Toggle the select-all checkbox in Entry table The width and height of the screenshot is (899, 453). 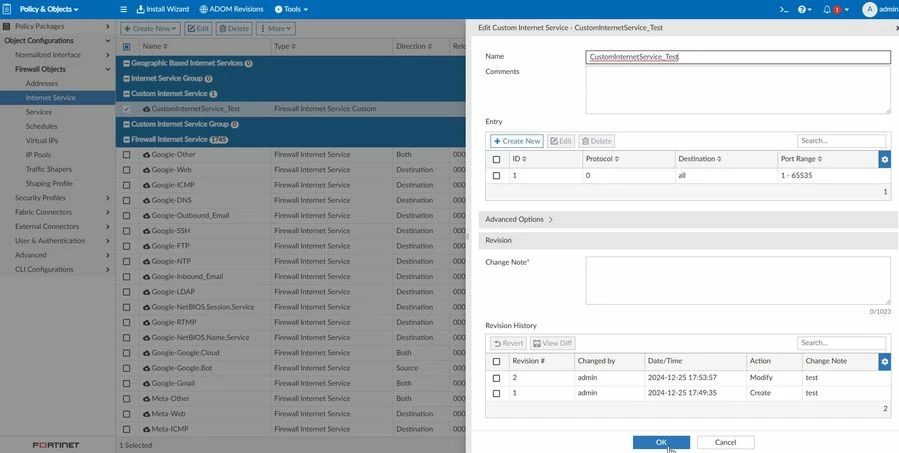497,159
